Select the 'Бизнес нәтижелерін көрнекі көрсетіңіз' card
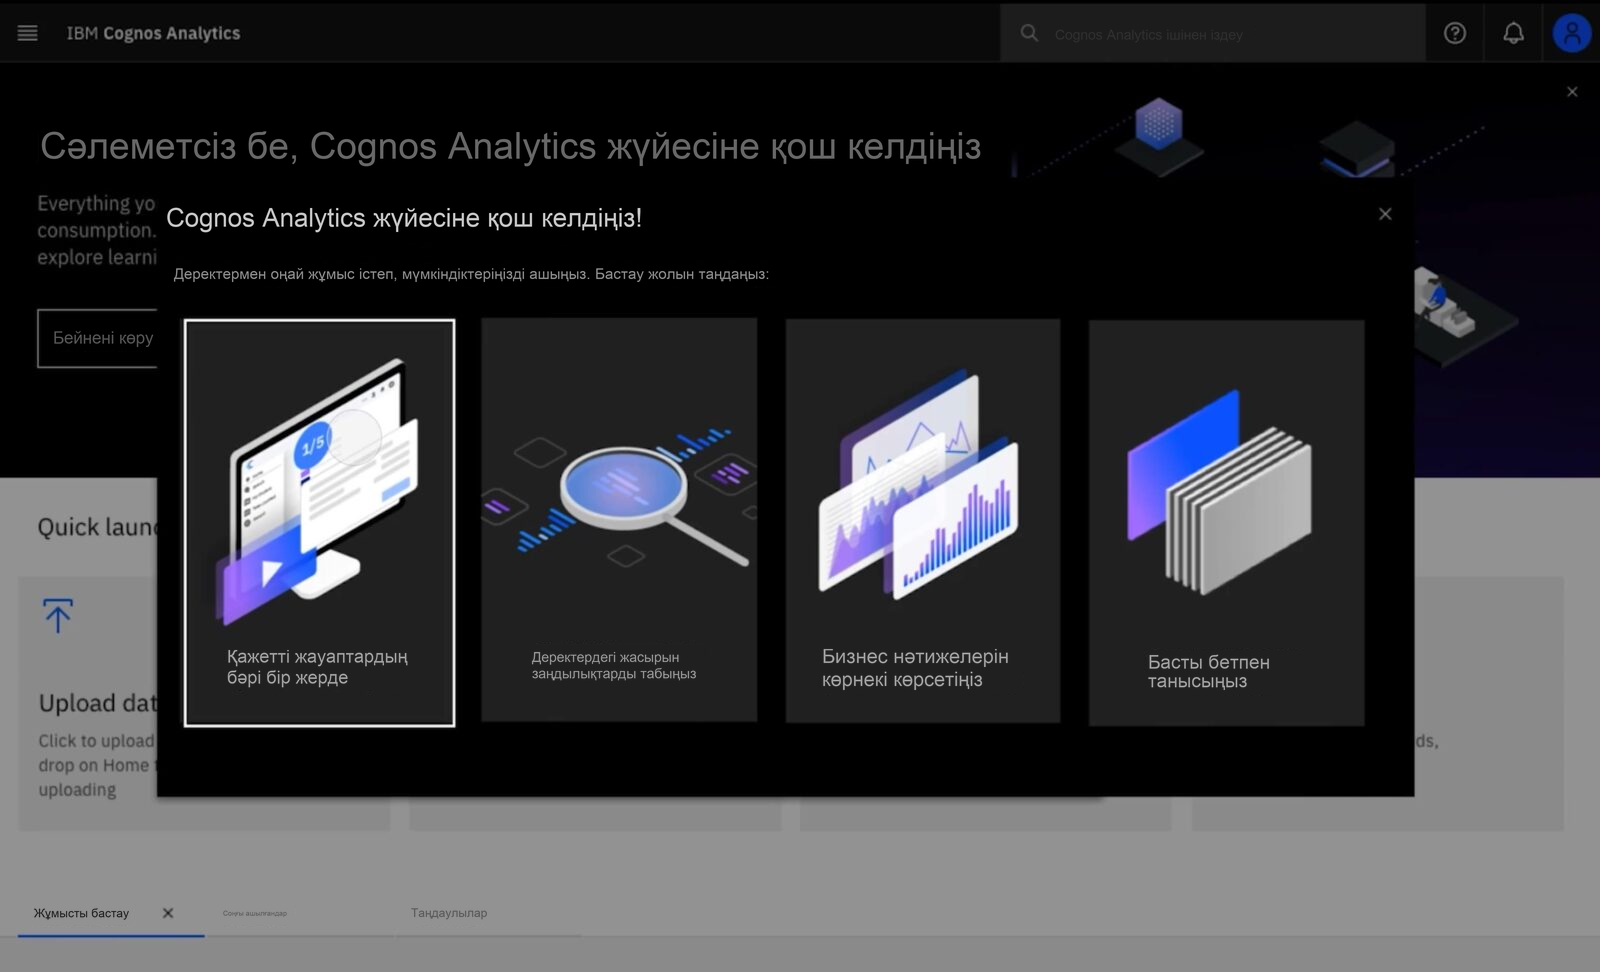 (922, 521)
